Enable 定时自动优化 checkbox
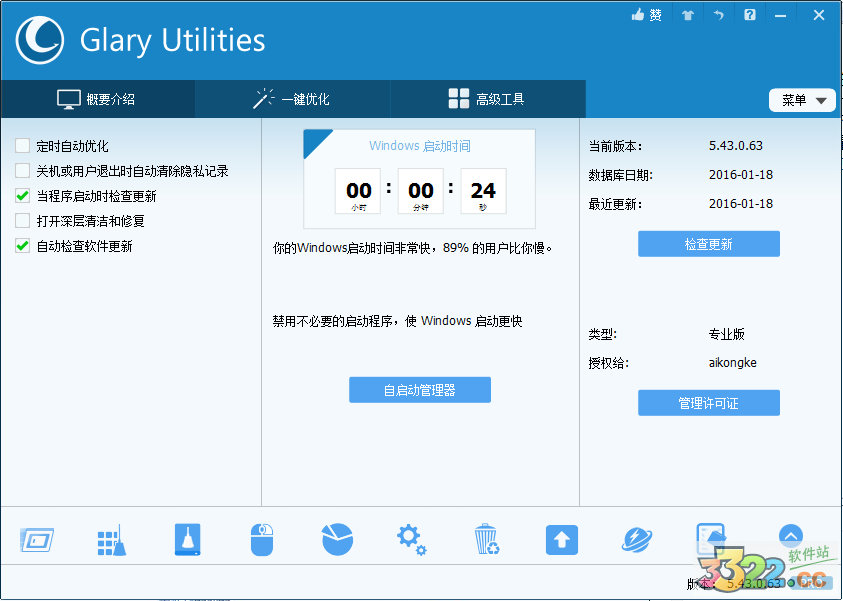 pyautogui.click(x=23, y=146)
